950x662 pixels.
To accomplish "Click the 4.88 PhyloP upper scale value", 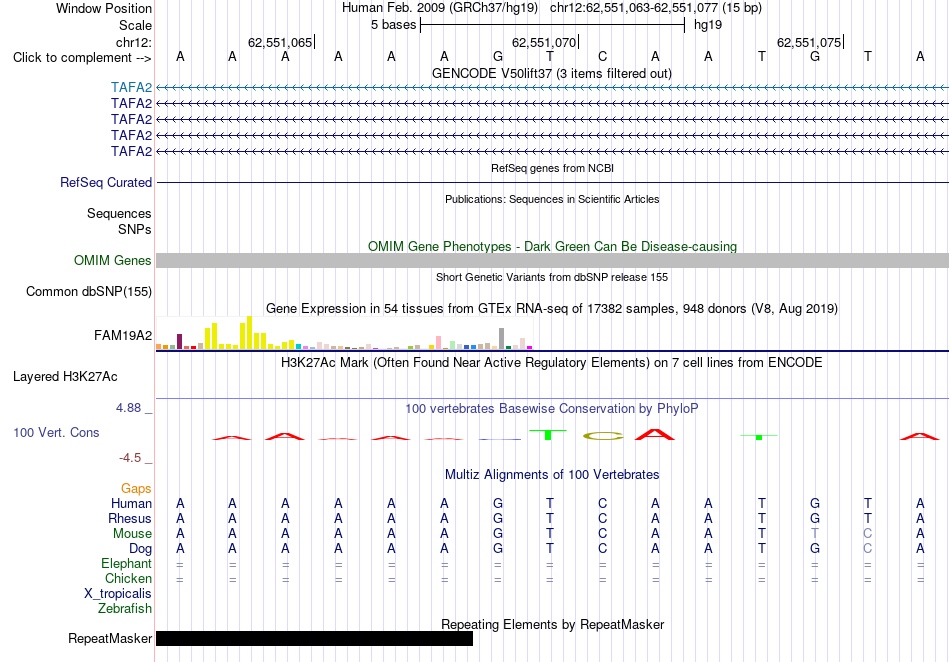I will pyautogui.click(x=128, y=408).
